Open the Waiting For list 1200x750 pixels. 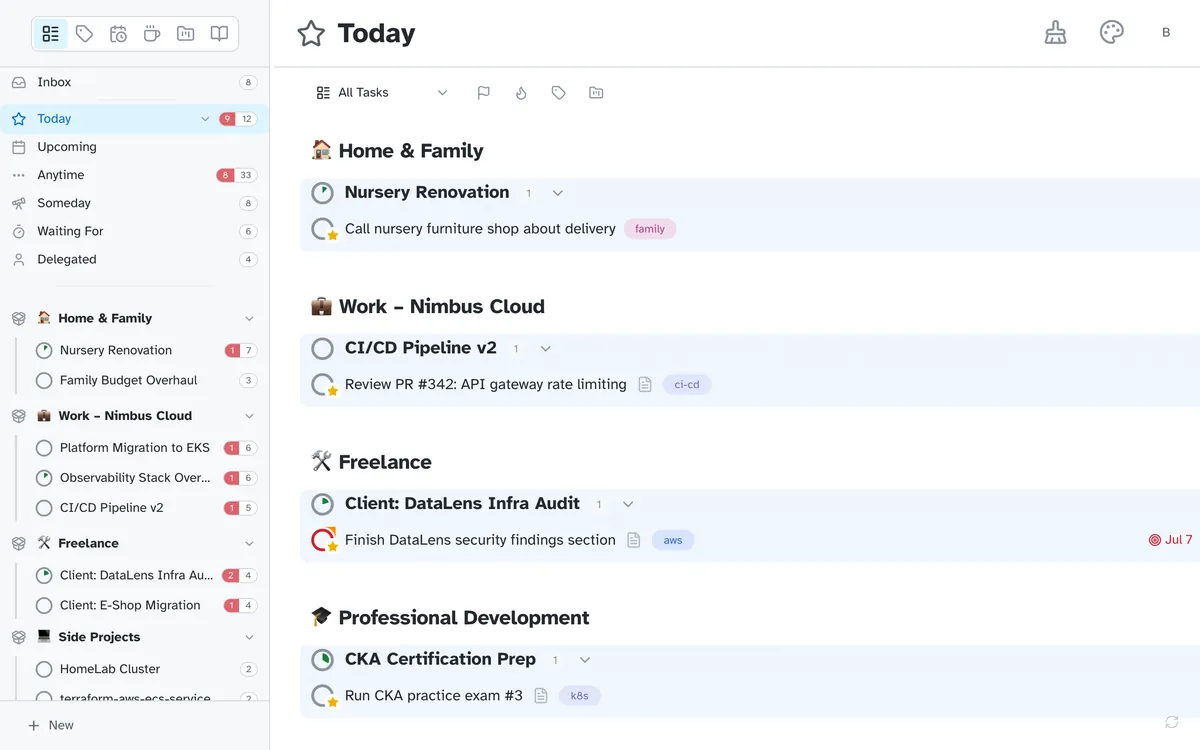134,231
